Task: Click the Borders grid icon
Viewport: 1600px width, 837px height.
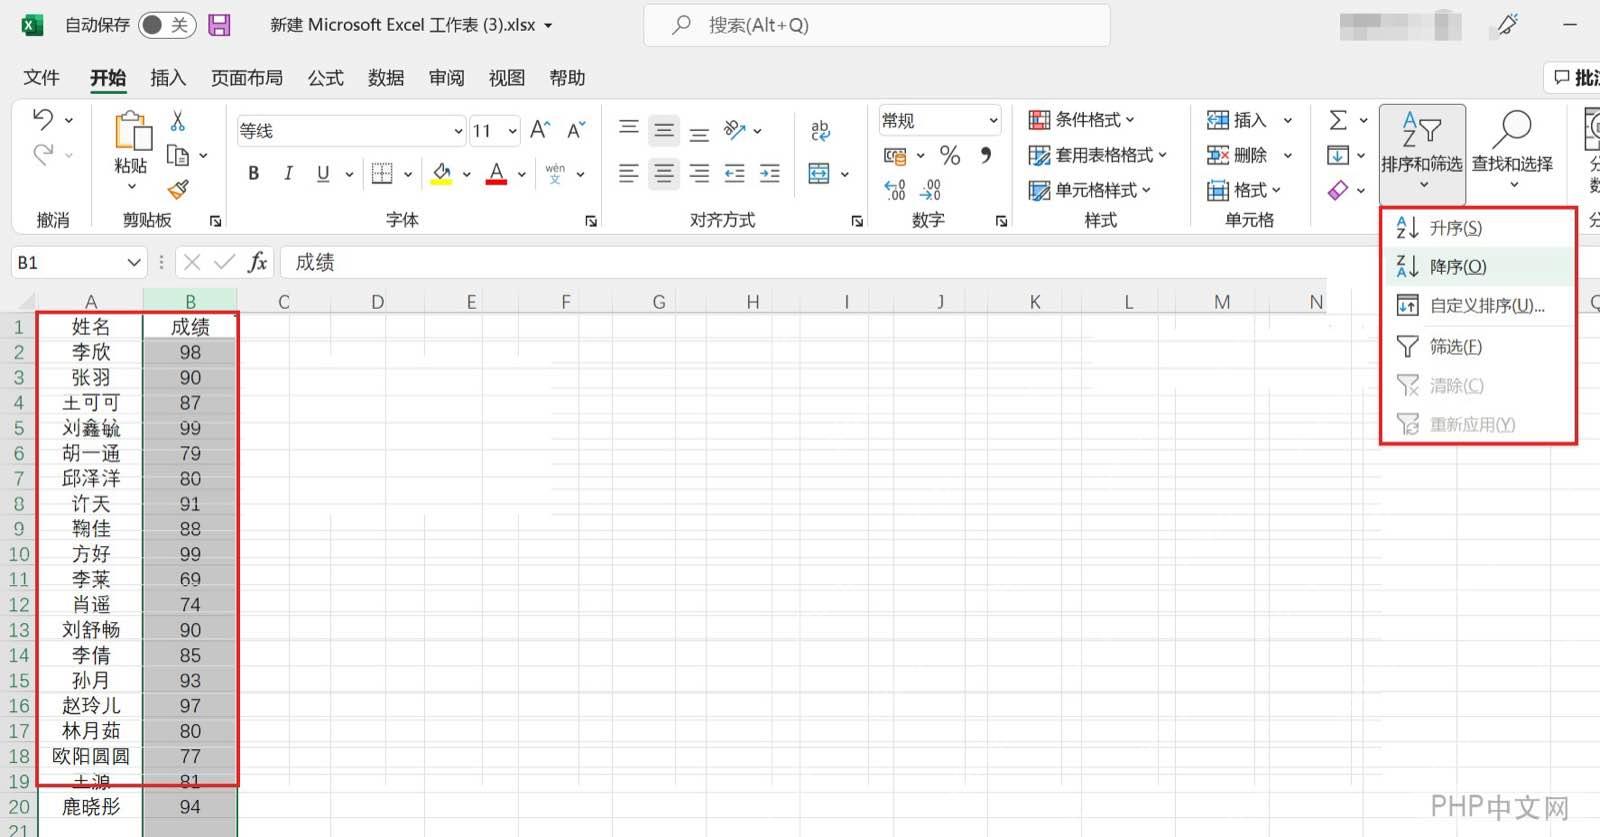Action: [382, 174]
